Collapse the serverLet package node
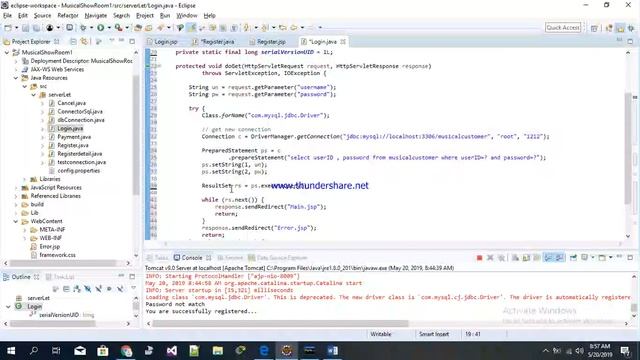The height and width of the screenshot is (360, 640). (x=33, y=95)
